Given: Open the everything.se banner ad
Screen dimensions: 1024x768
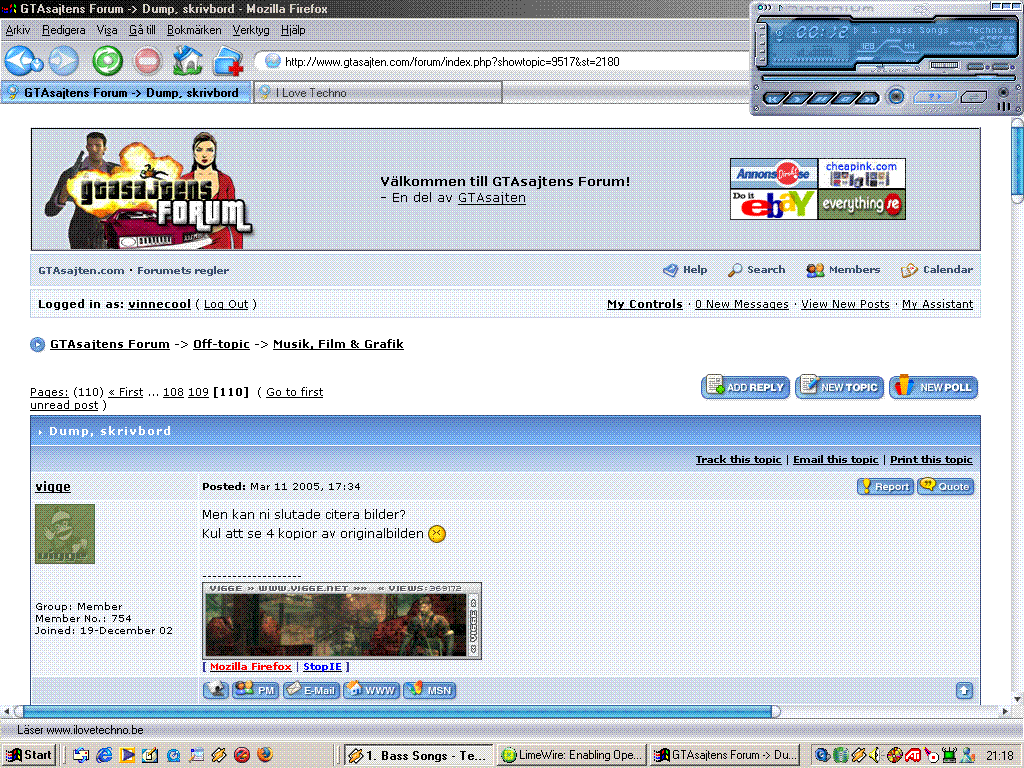Looking at the screenshot, I should [861, 204].
